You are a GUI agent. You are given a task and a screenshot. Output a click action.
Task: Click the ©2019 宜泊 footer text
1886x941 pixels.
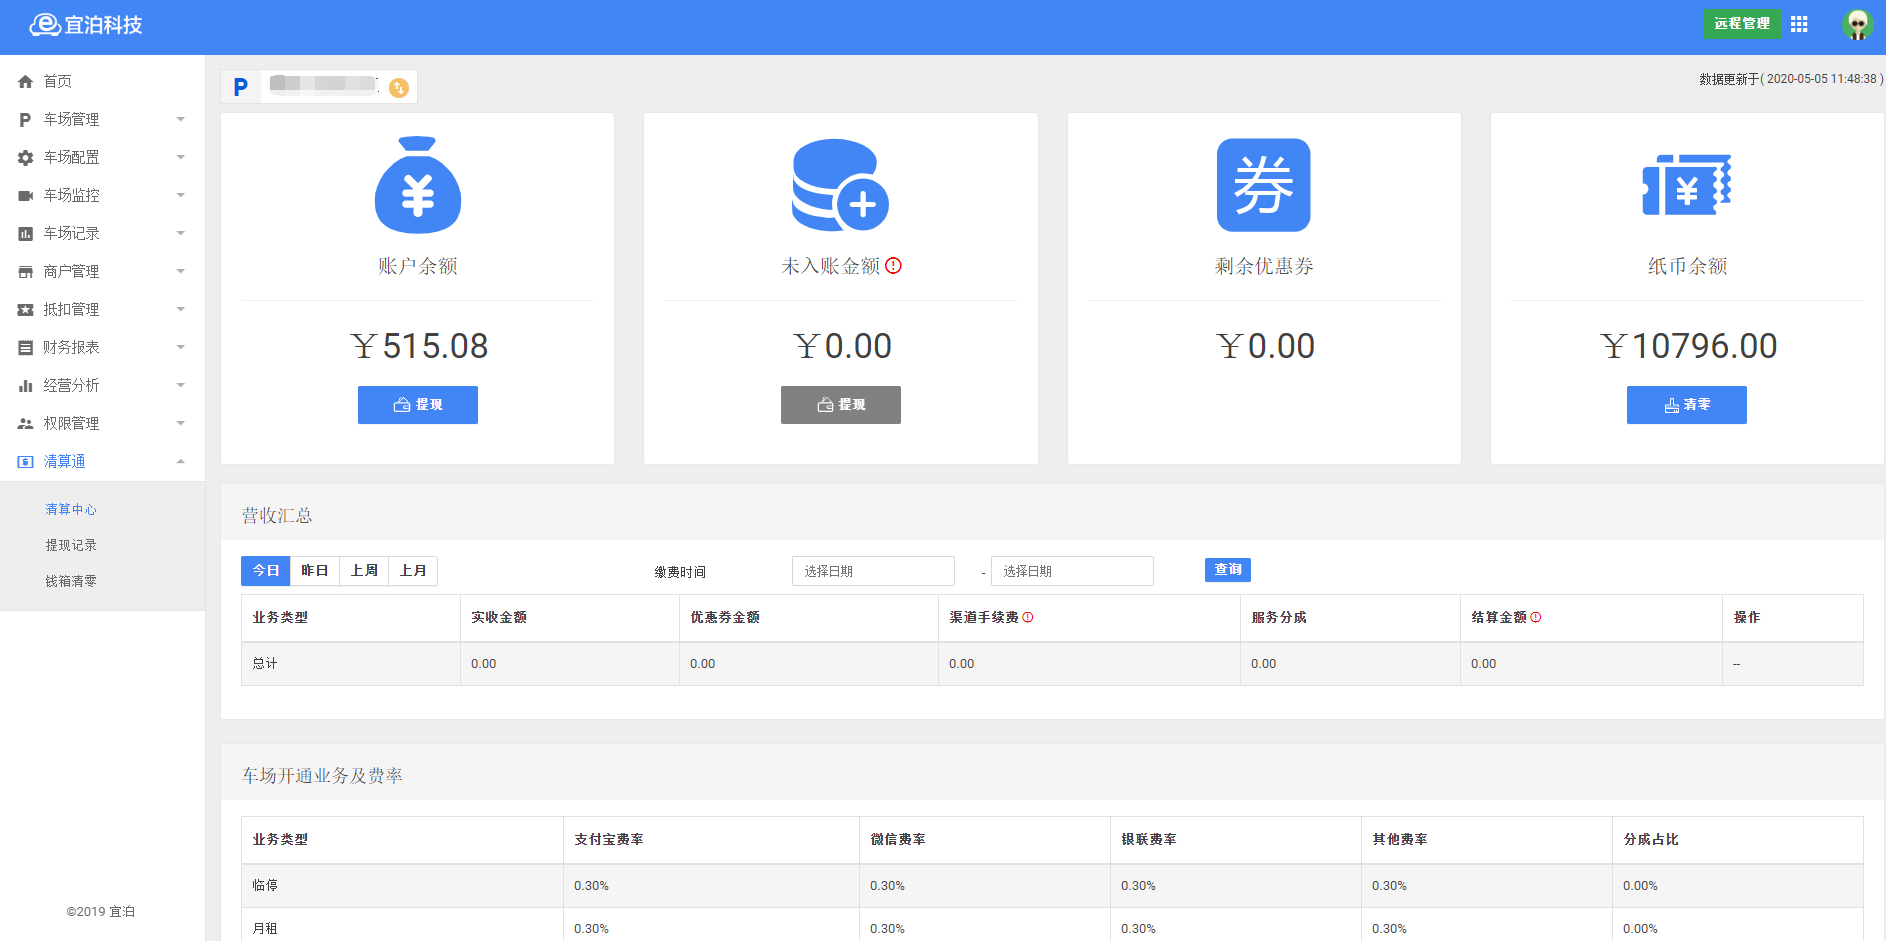(101, 912)
